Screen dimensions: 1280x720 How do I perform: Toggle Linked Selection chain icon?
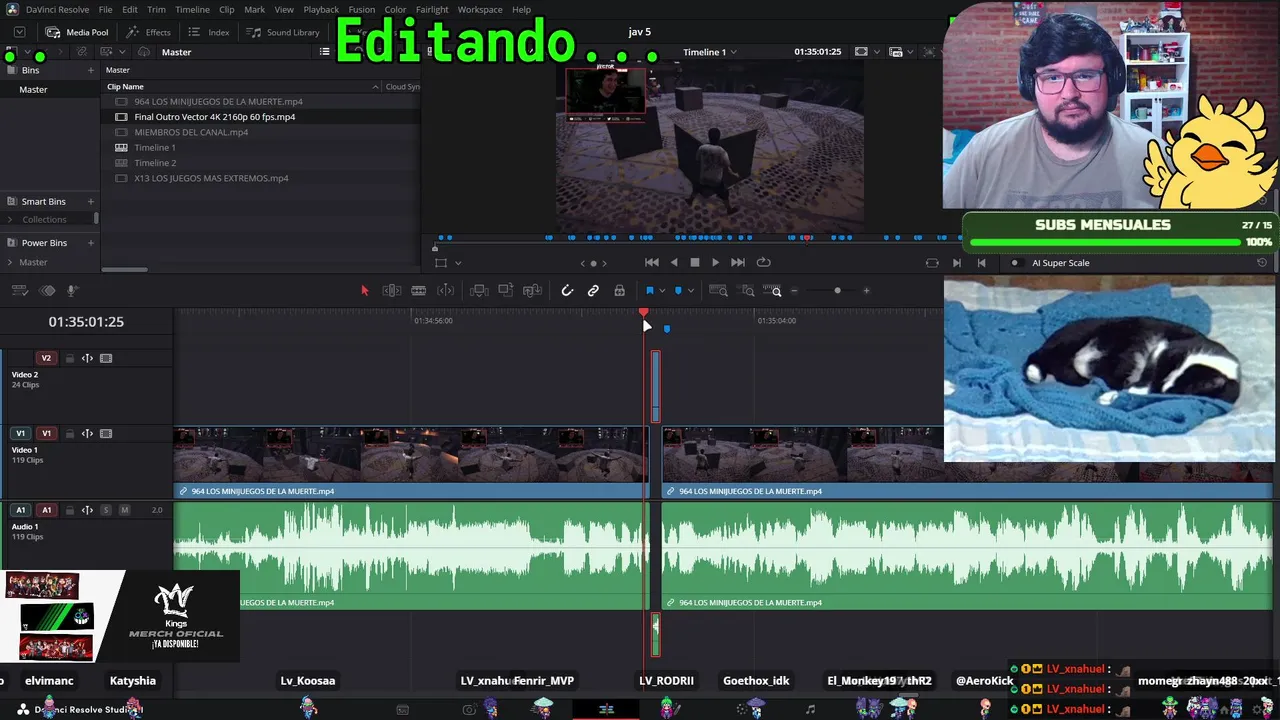tap(593, 291)
